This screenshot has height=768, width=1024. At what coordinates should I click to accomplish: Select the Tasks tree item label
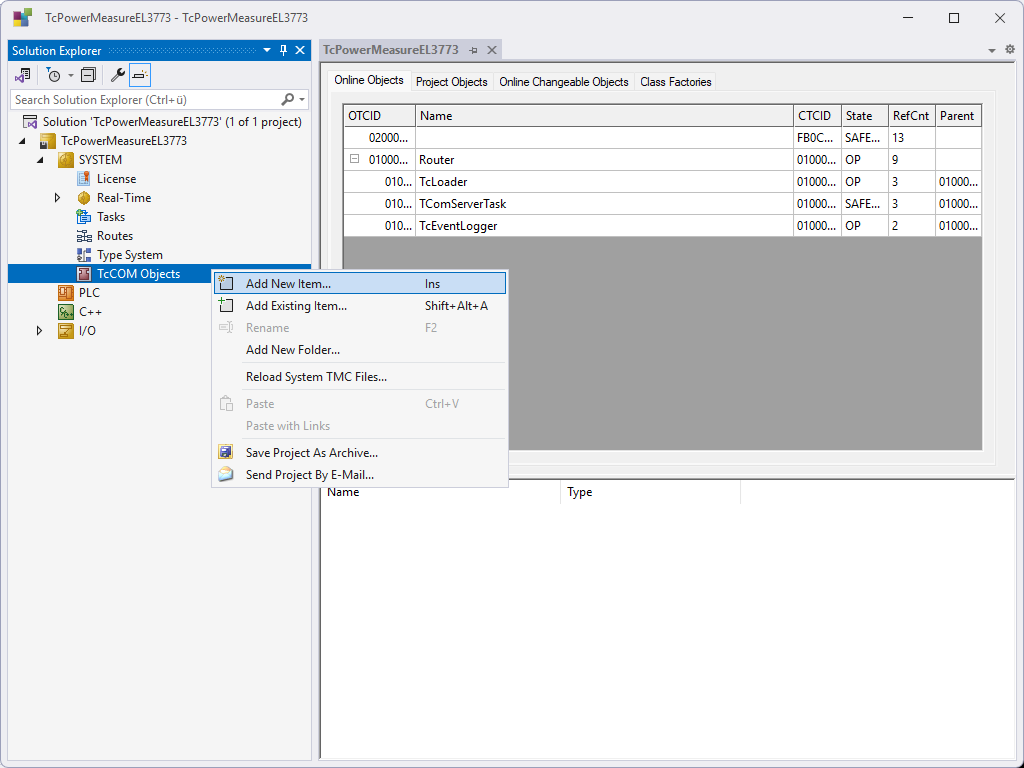(x=111, y=217)
